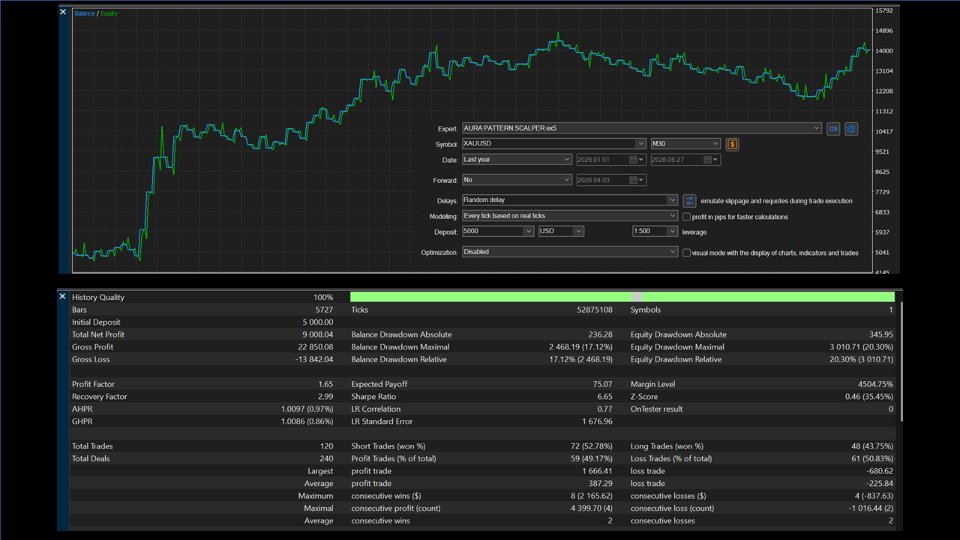Open the Modelling dropdown
960x540 pixels.
coord(570,216)
